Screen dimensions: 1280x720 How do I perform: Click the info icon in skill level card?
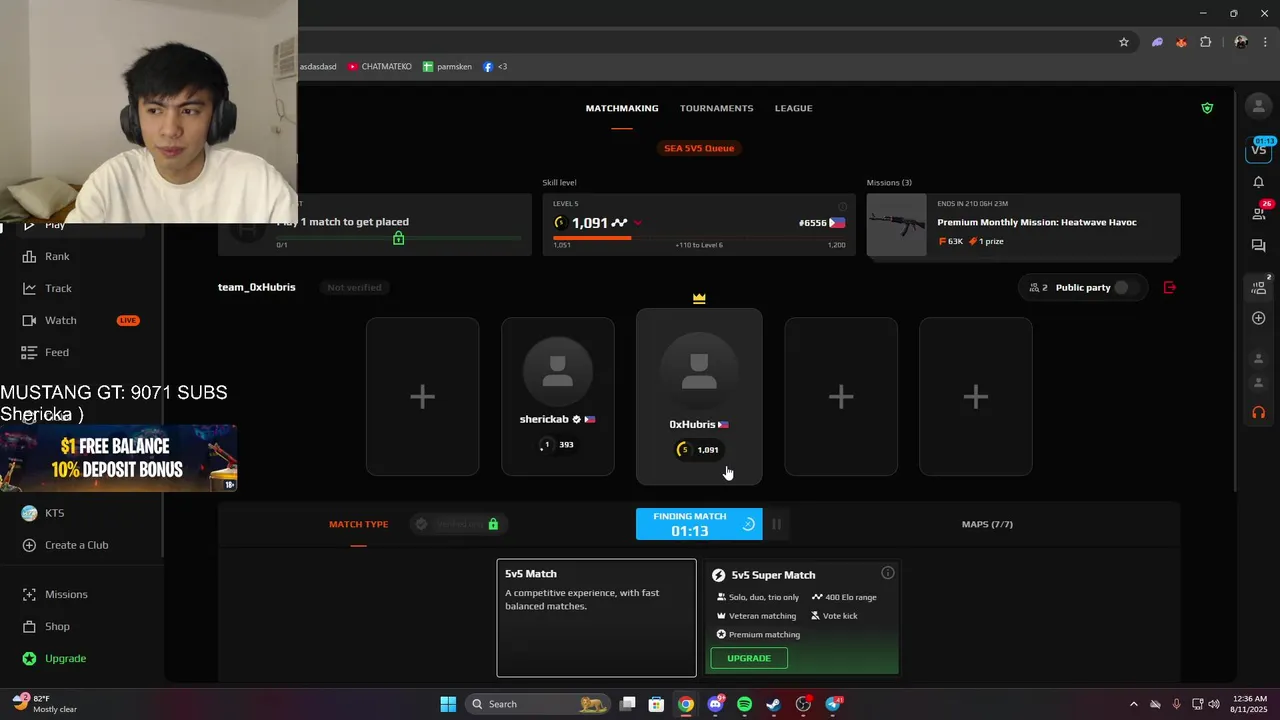(842, 207)
